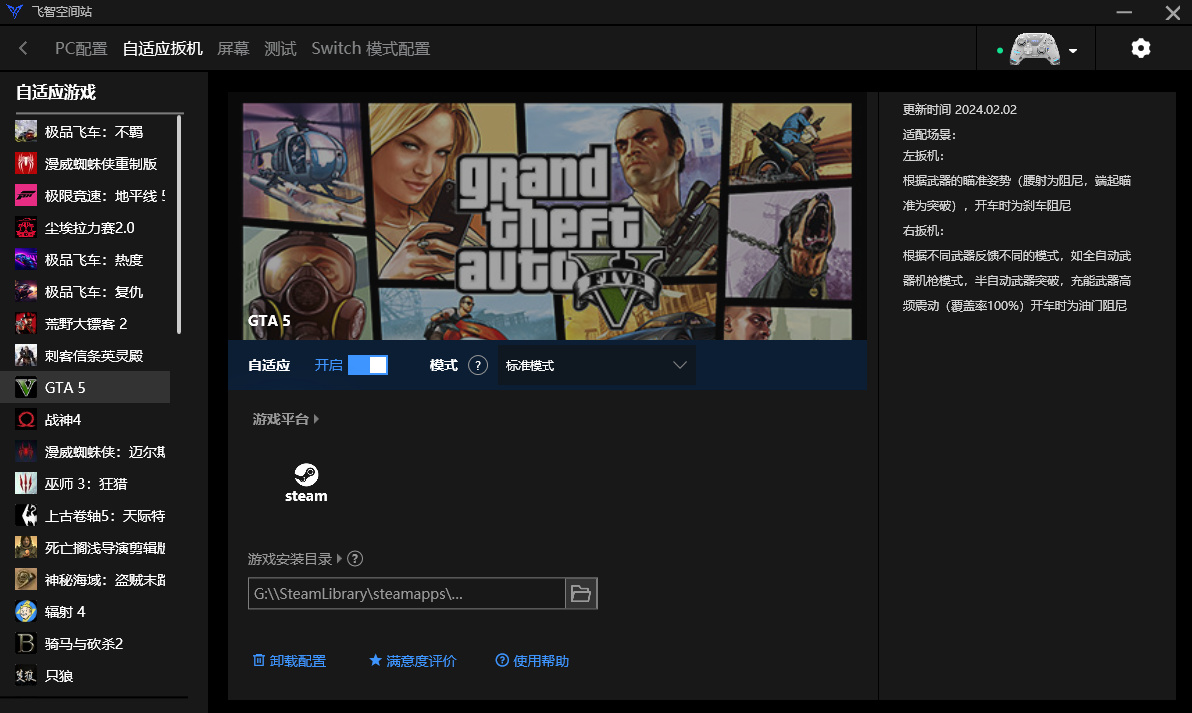The height and width of the screenshot is (713, 1192).
Task: Select 巫师 3：狂猎 in the list
Action: 84,483
